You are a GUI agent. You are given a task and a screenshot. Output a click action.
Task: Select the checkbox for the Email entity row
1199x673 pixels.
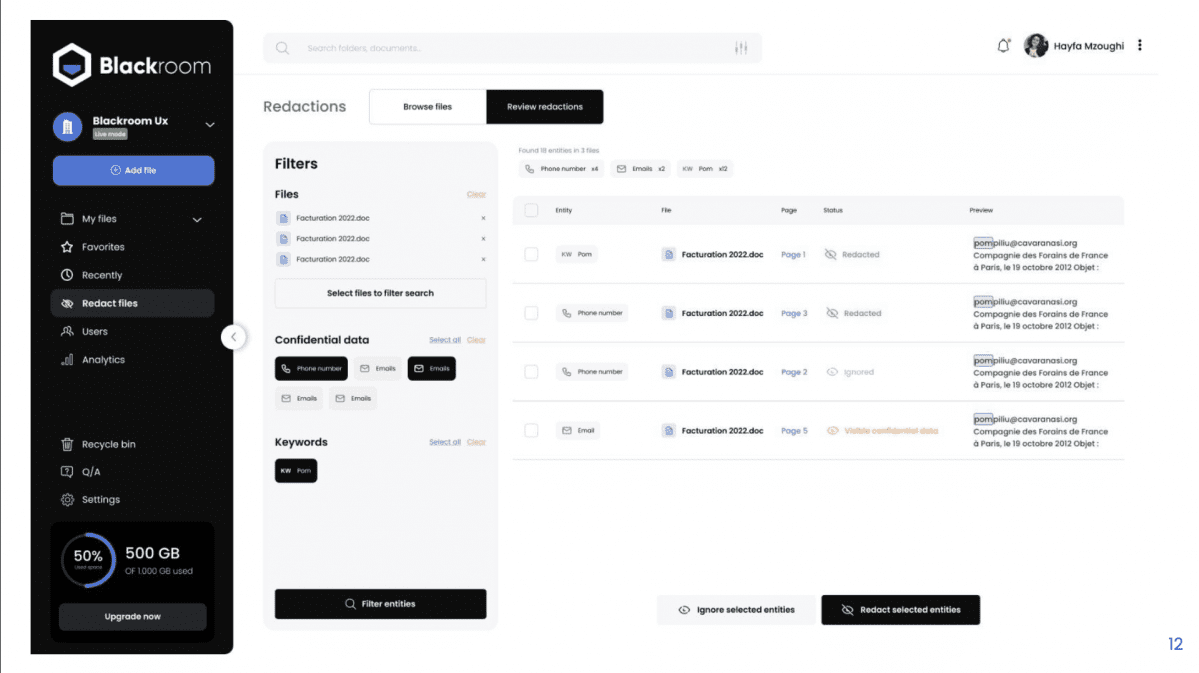(x=531, y=431)
